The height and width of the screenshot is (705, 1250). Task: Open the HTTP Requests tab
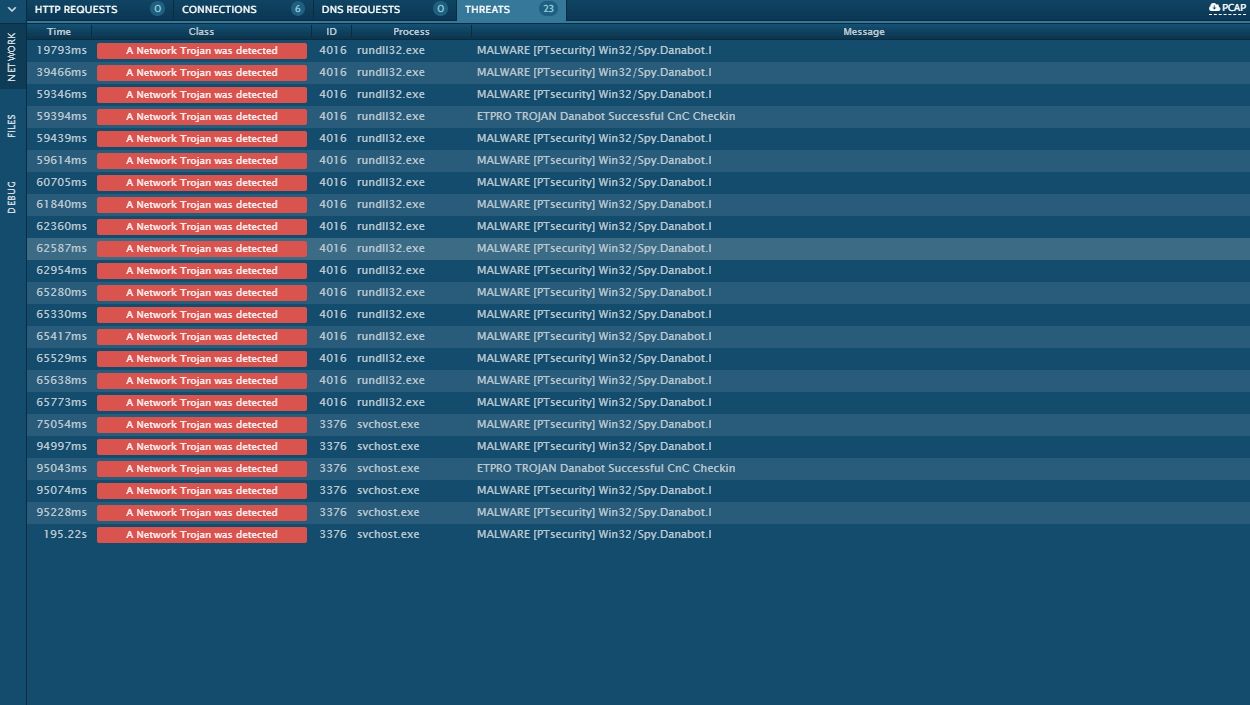[76, 10]
